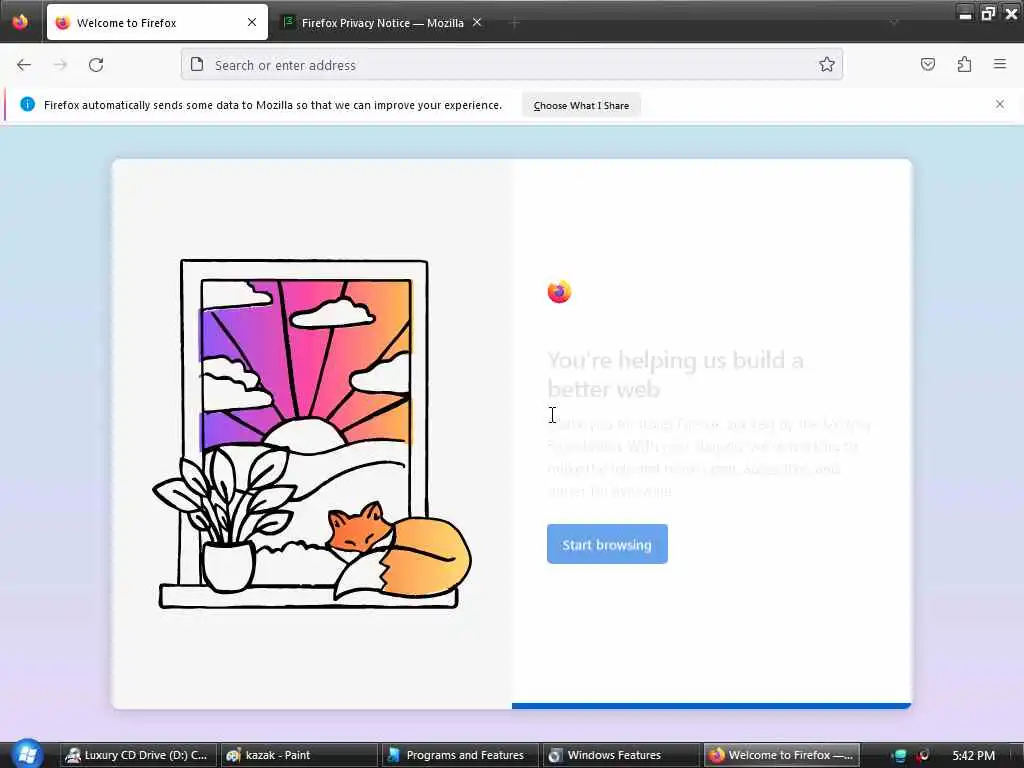Open a new tab with plus button
The image size is (1024, 768).
[x=515, y=23]
